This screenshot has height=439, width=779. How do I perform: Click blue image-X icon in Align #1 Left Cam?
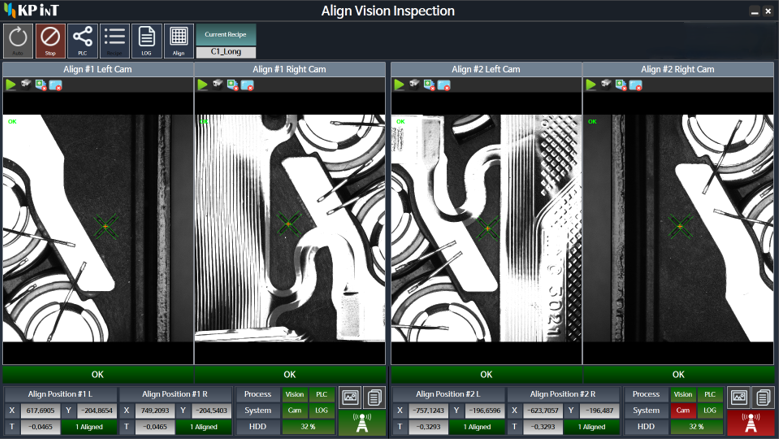56,85
